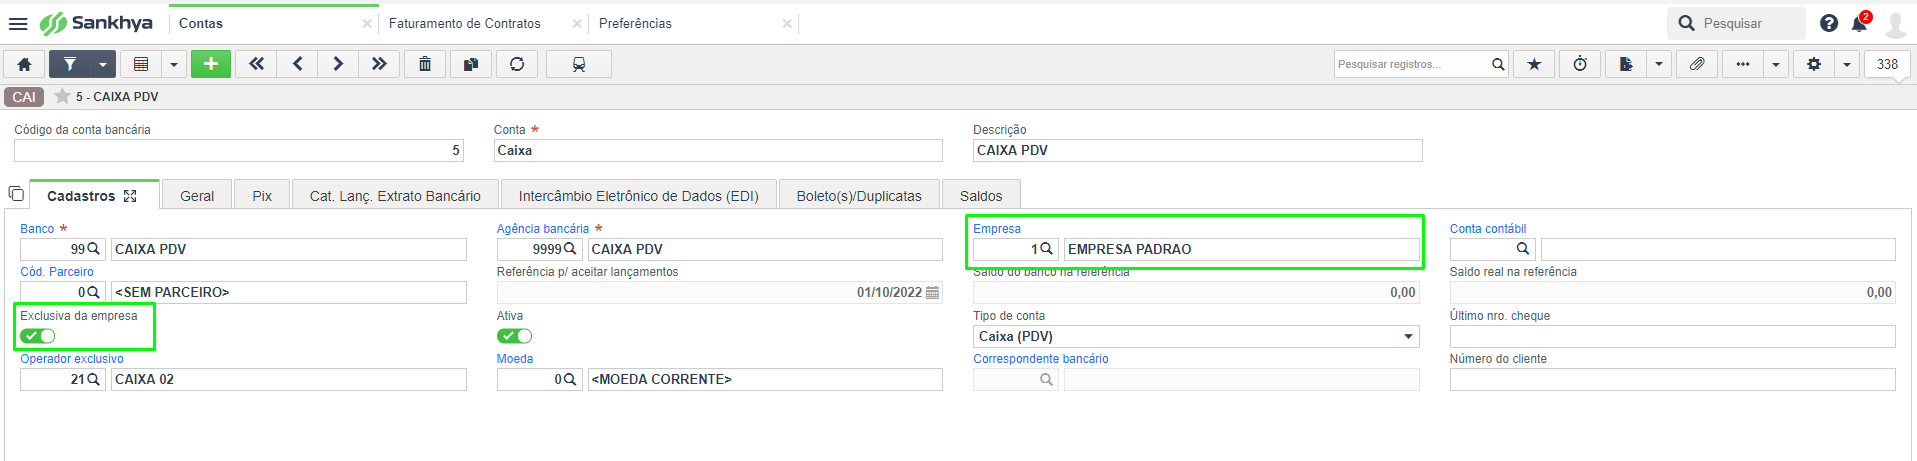
Task: Click the train icon toolbar button
Action: [x=578, y=64]
